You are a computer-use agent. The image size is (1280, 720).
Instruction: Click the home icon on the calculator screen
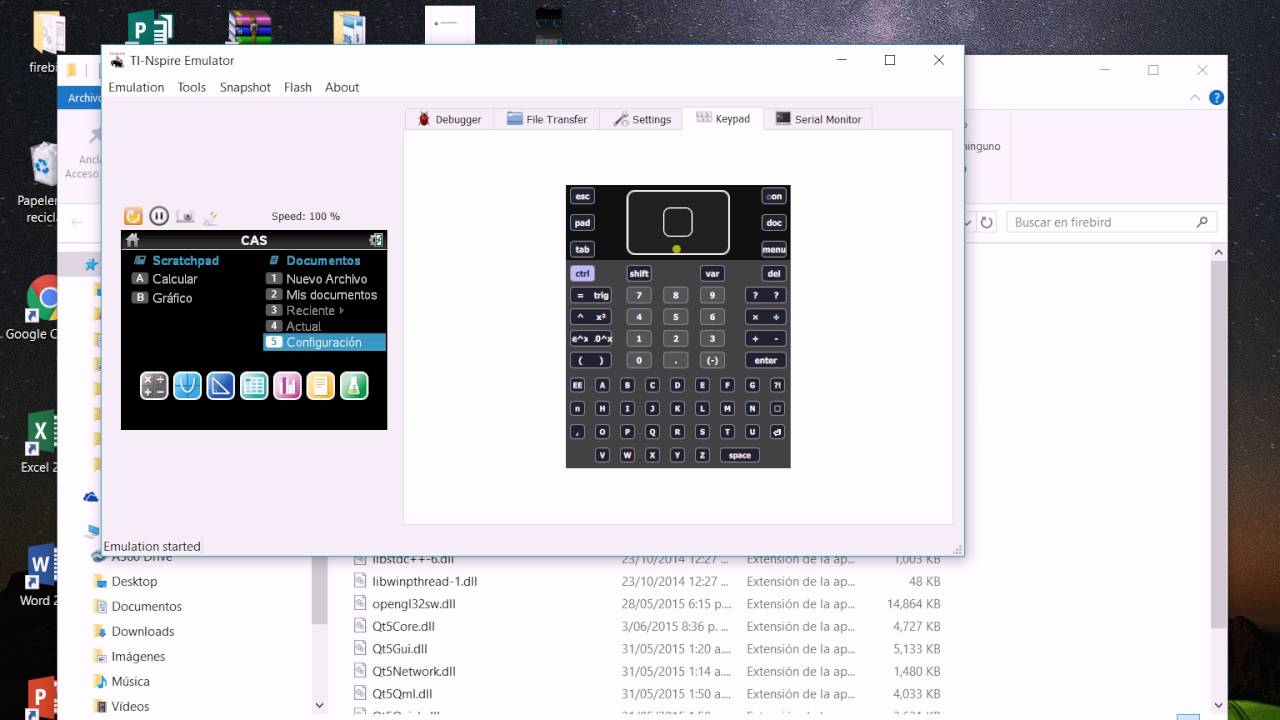pyautogui.click(x=132, y=240)
